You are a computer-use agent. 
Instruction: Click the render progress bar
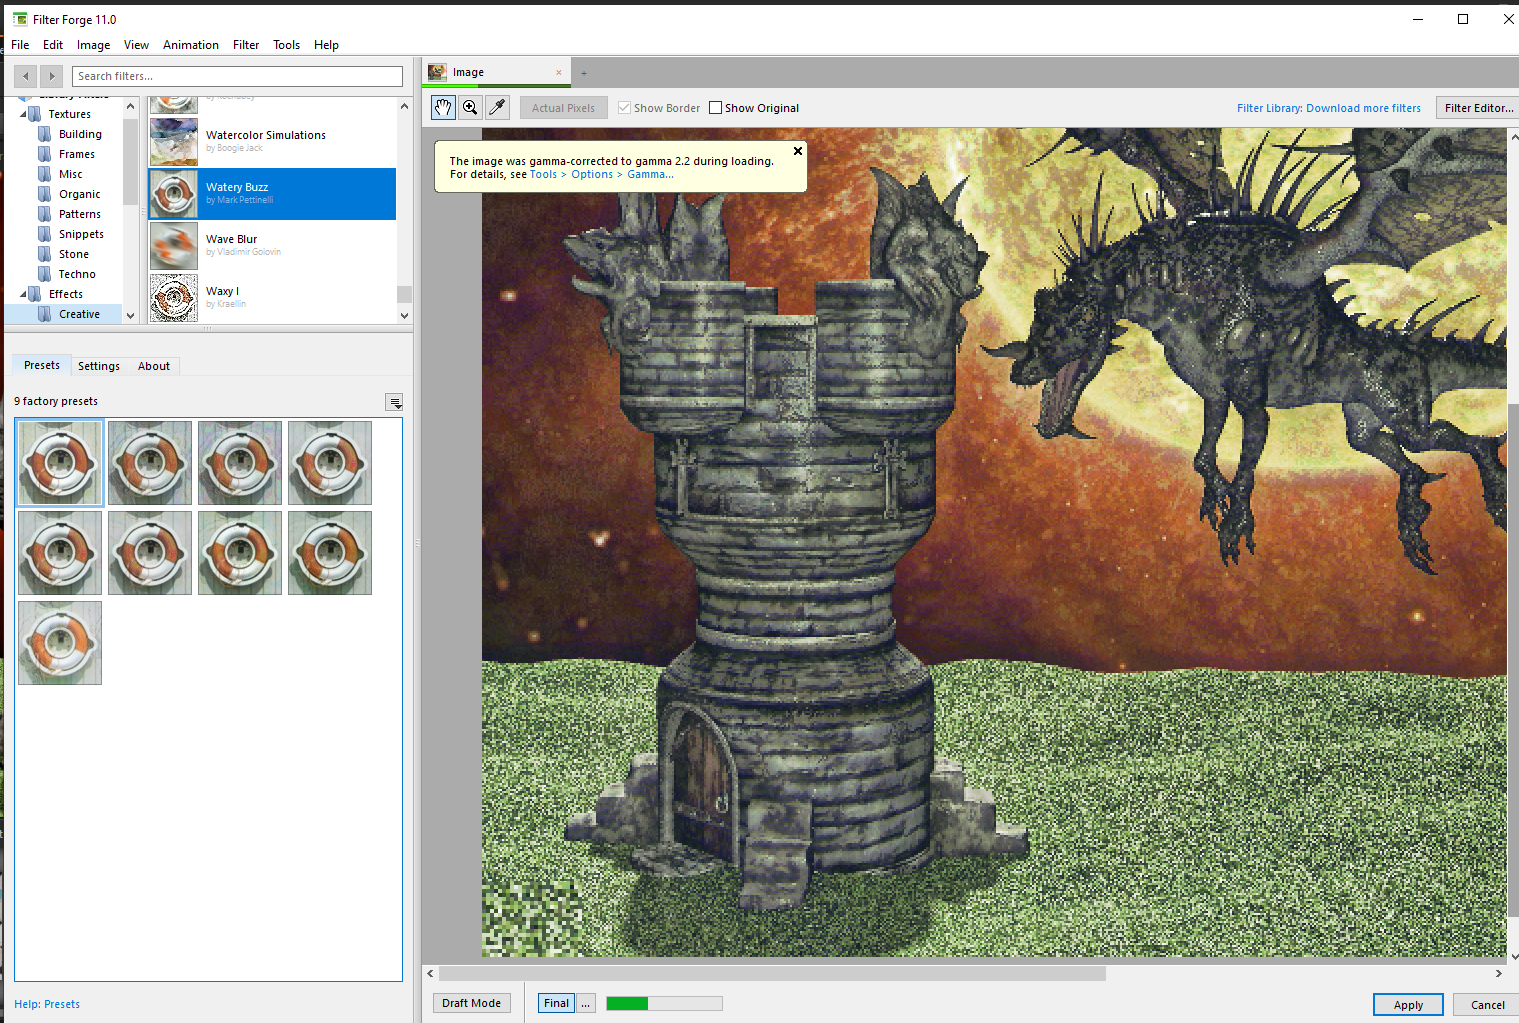[664, 1003]
